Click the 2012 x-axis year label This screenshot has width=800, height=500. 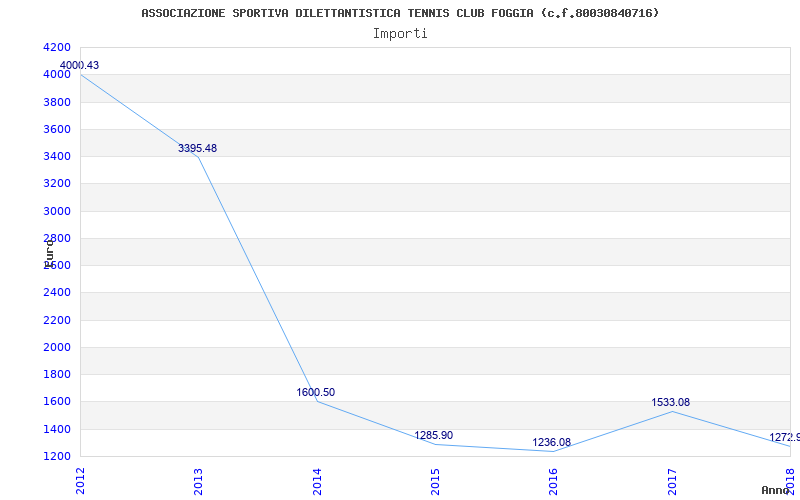tap(80, 482)
